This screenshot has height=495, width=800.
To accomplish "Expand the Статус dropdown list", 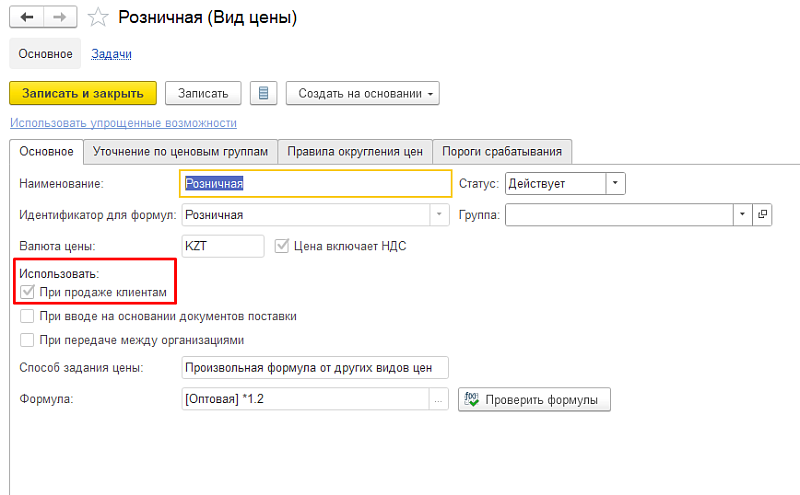I will (x=616, y=183).
